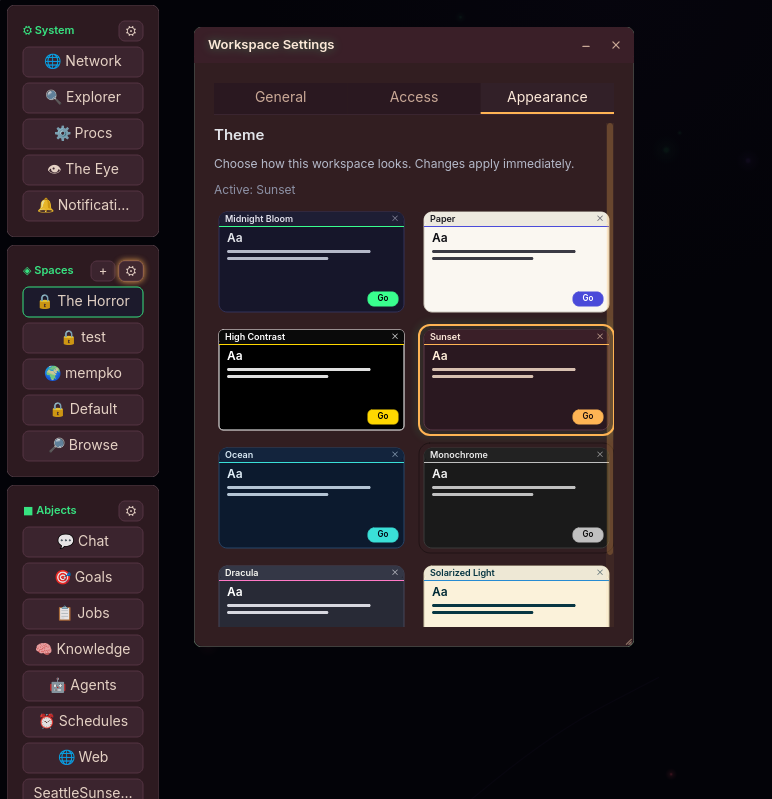Click the window resize grip corner

pyautogui.click(x=629, y=642)
